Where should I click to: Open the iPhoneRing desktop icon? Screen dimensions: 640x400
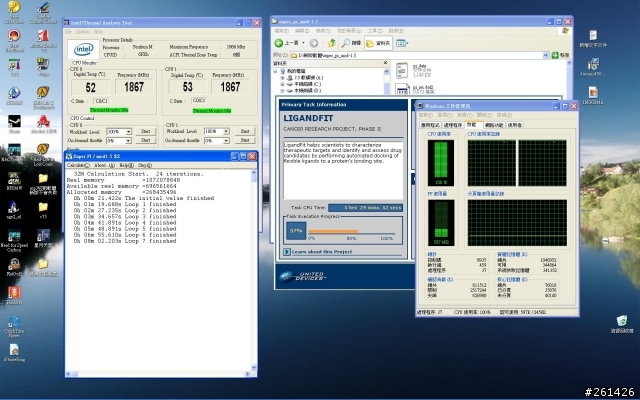click(x=14, y=350)
